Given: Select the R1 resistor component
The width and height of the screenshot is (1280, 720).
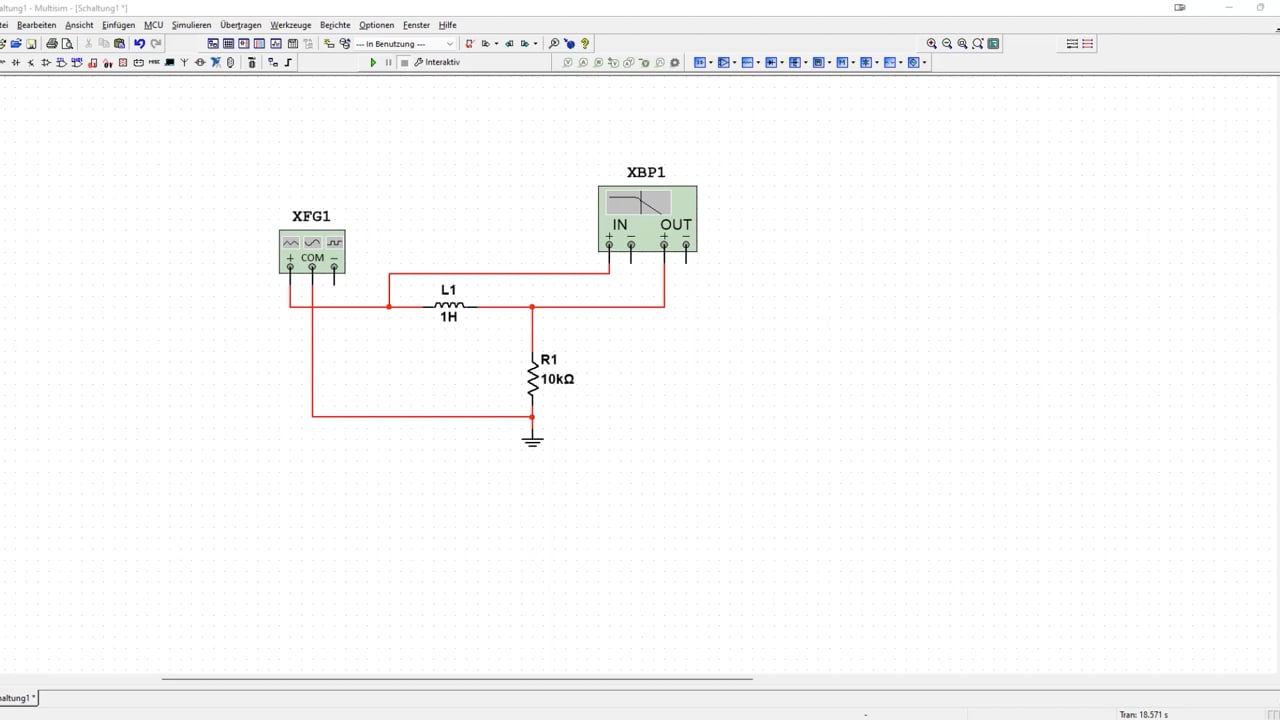Looking at the screenshot, I should click(532, 379).
